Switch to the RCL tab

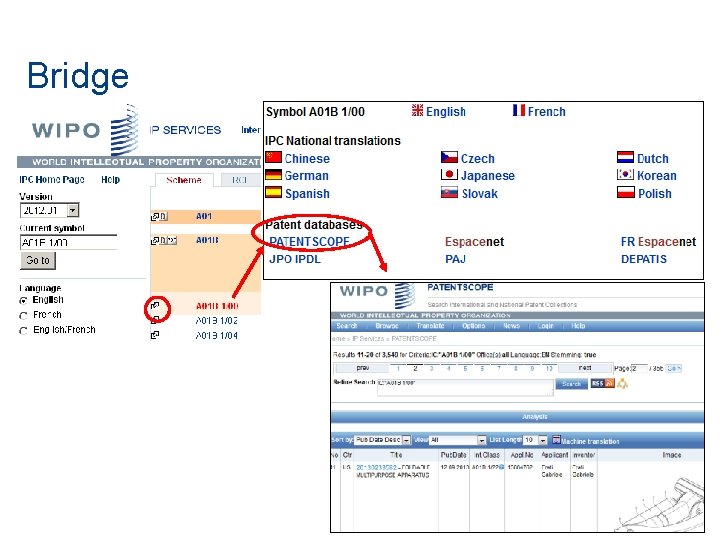click(x=239, y=180)
